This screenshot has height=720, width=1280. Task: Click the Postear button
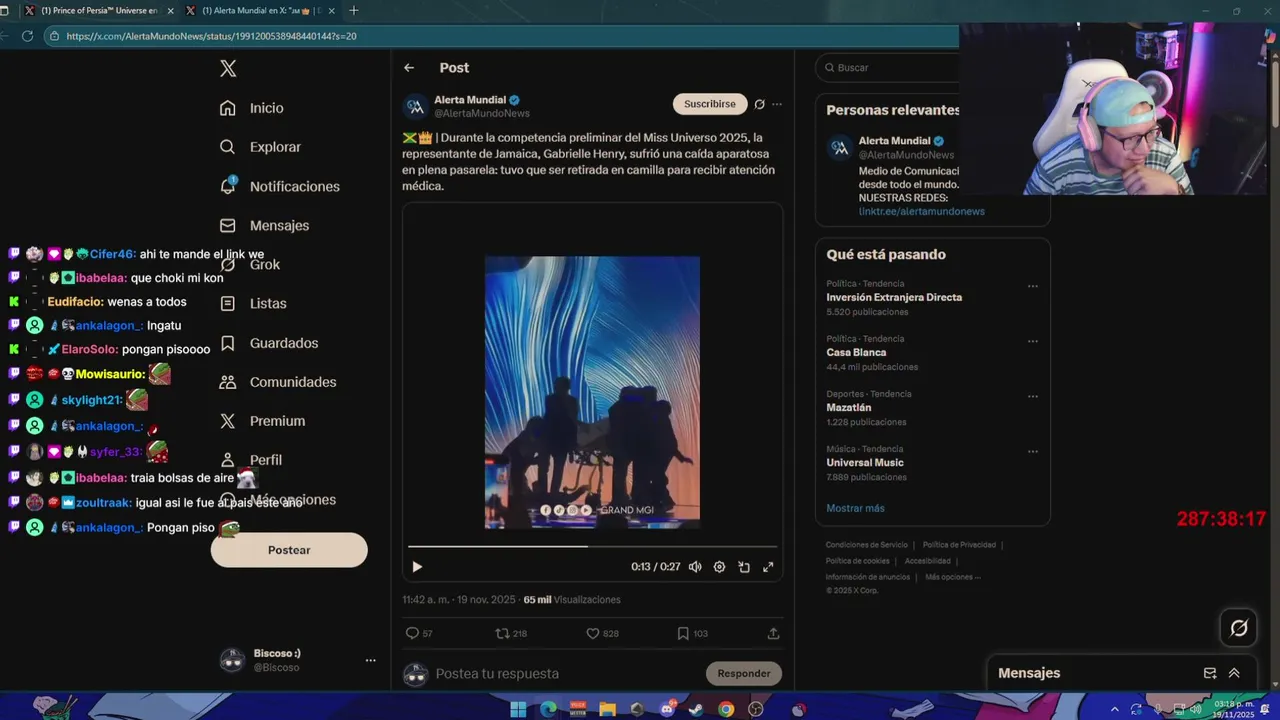pyautogui.click(x=289, y=550)
